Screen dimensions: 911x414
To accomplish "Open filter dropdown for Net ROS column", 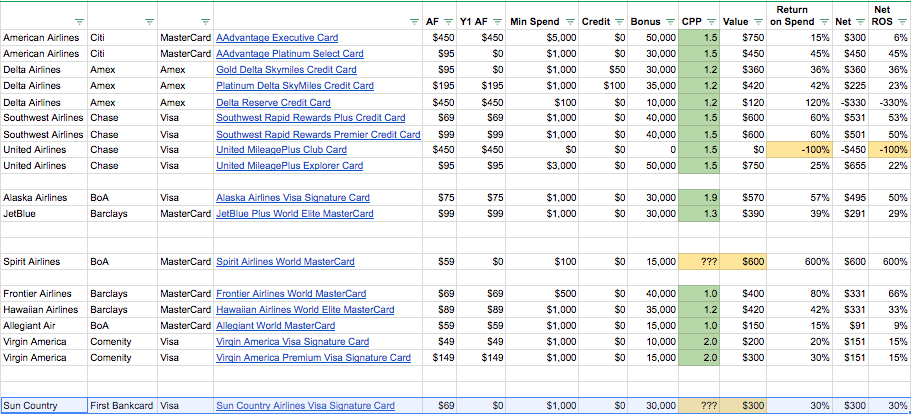I will [902, 22].
